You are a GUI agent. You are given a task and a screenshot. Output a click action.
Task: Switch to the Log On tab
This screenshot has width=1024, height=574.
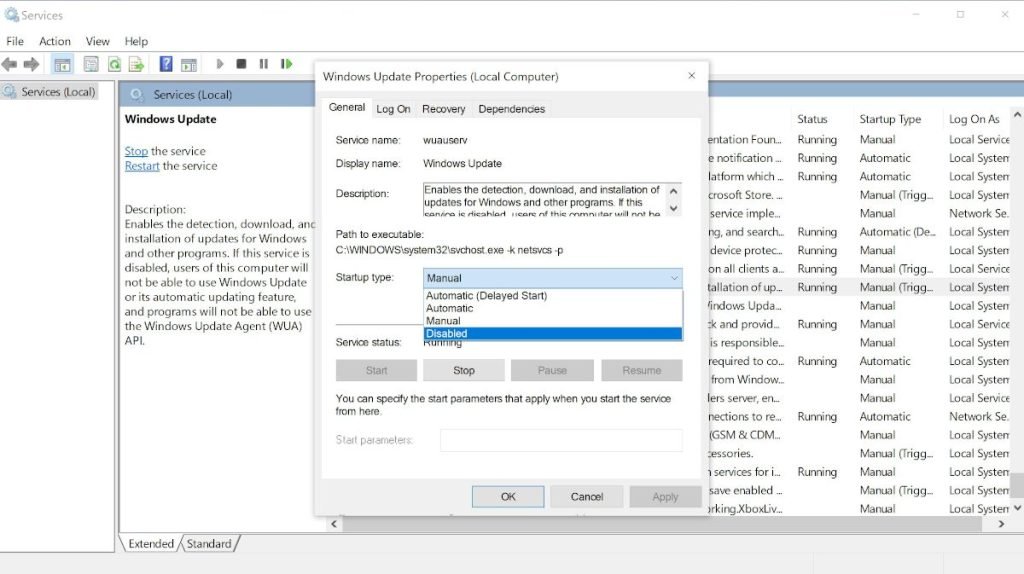point(393,109)
